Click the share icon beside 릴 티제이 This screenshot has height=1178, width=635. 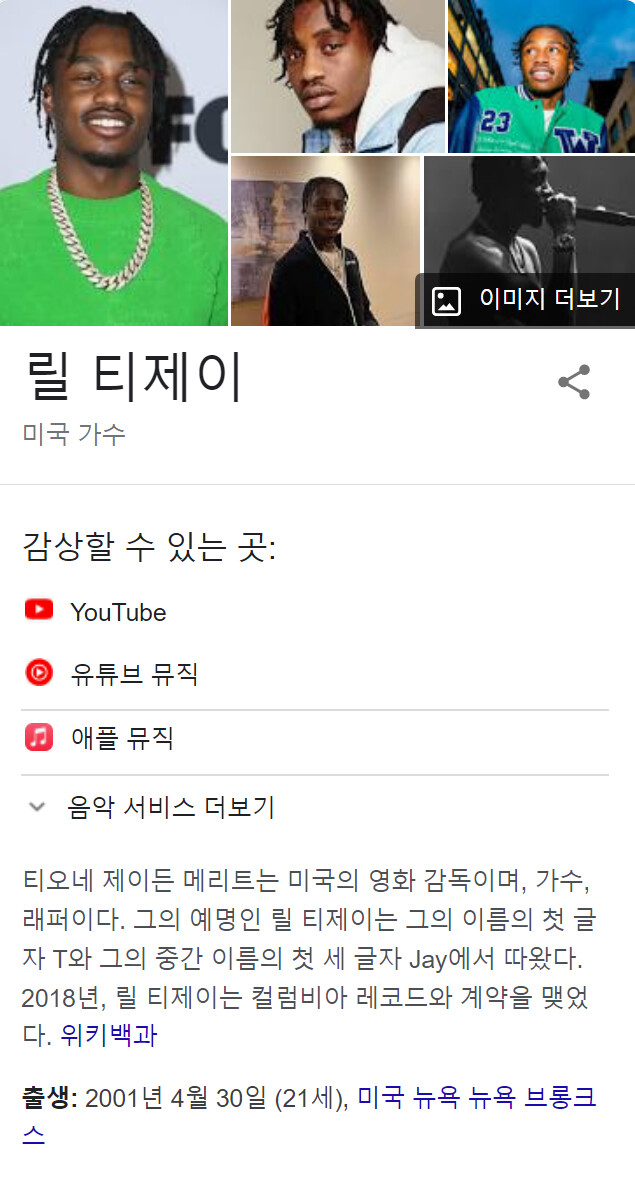(x=574, y=382)
